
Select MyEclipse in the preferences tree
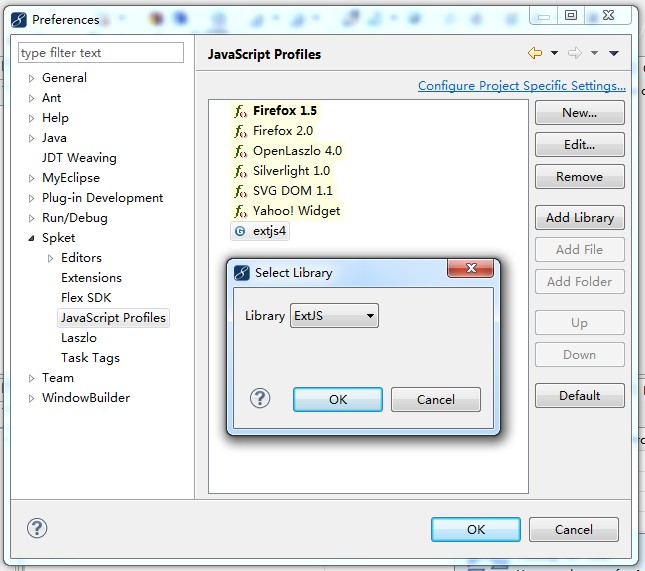(71, 178)
